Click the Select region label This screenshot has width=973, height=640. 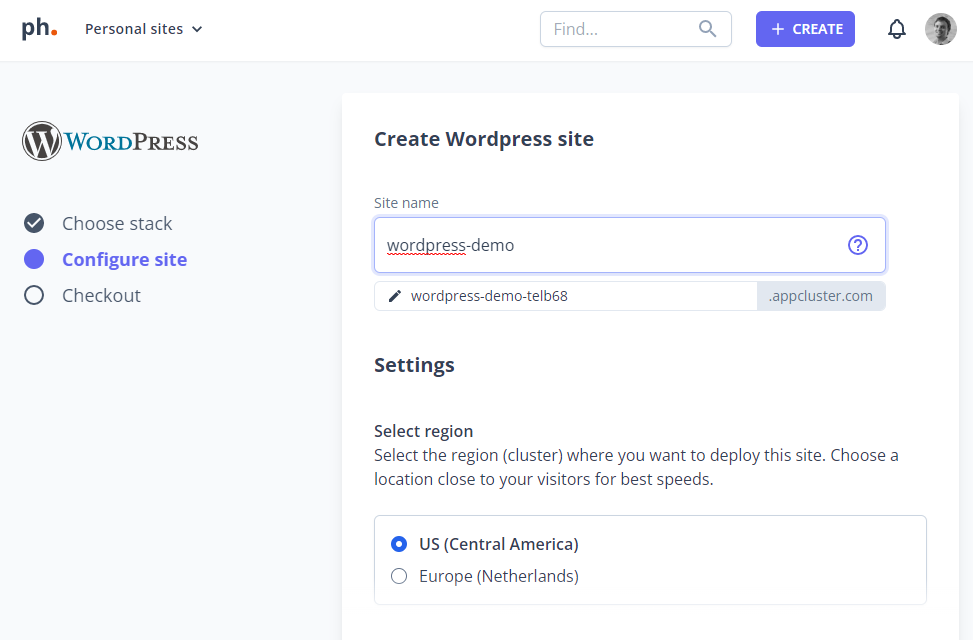click(x=423, y=431)
